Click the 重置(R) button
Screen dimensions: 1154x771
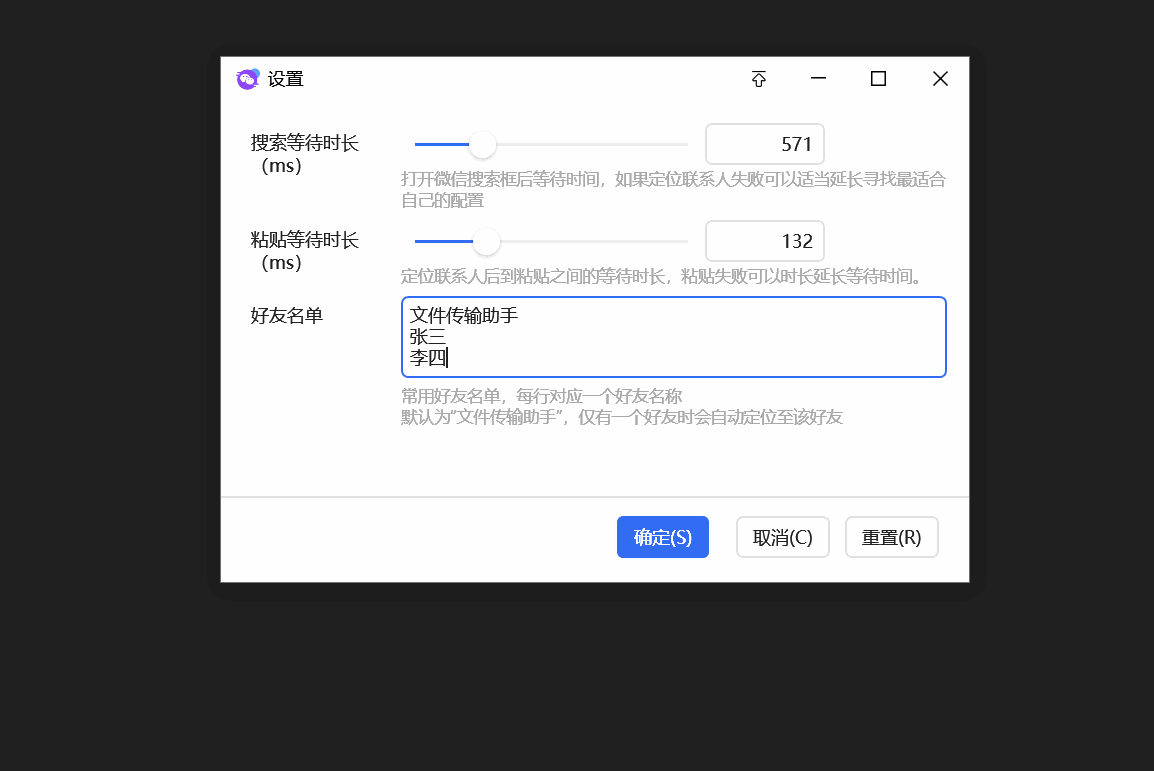tap(891, 537)
